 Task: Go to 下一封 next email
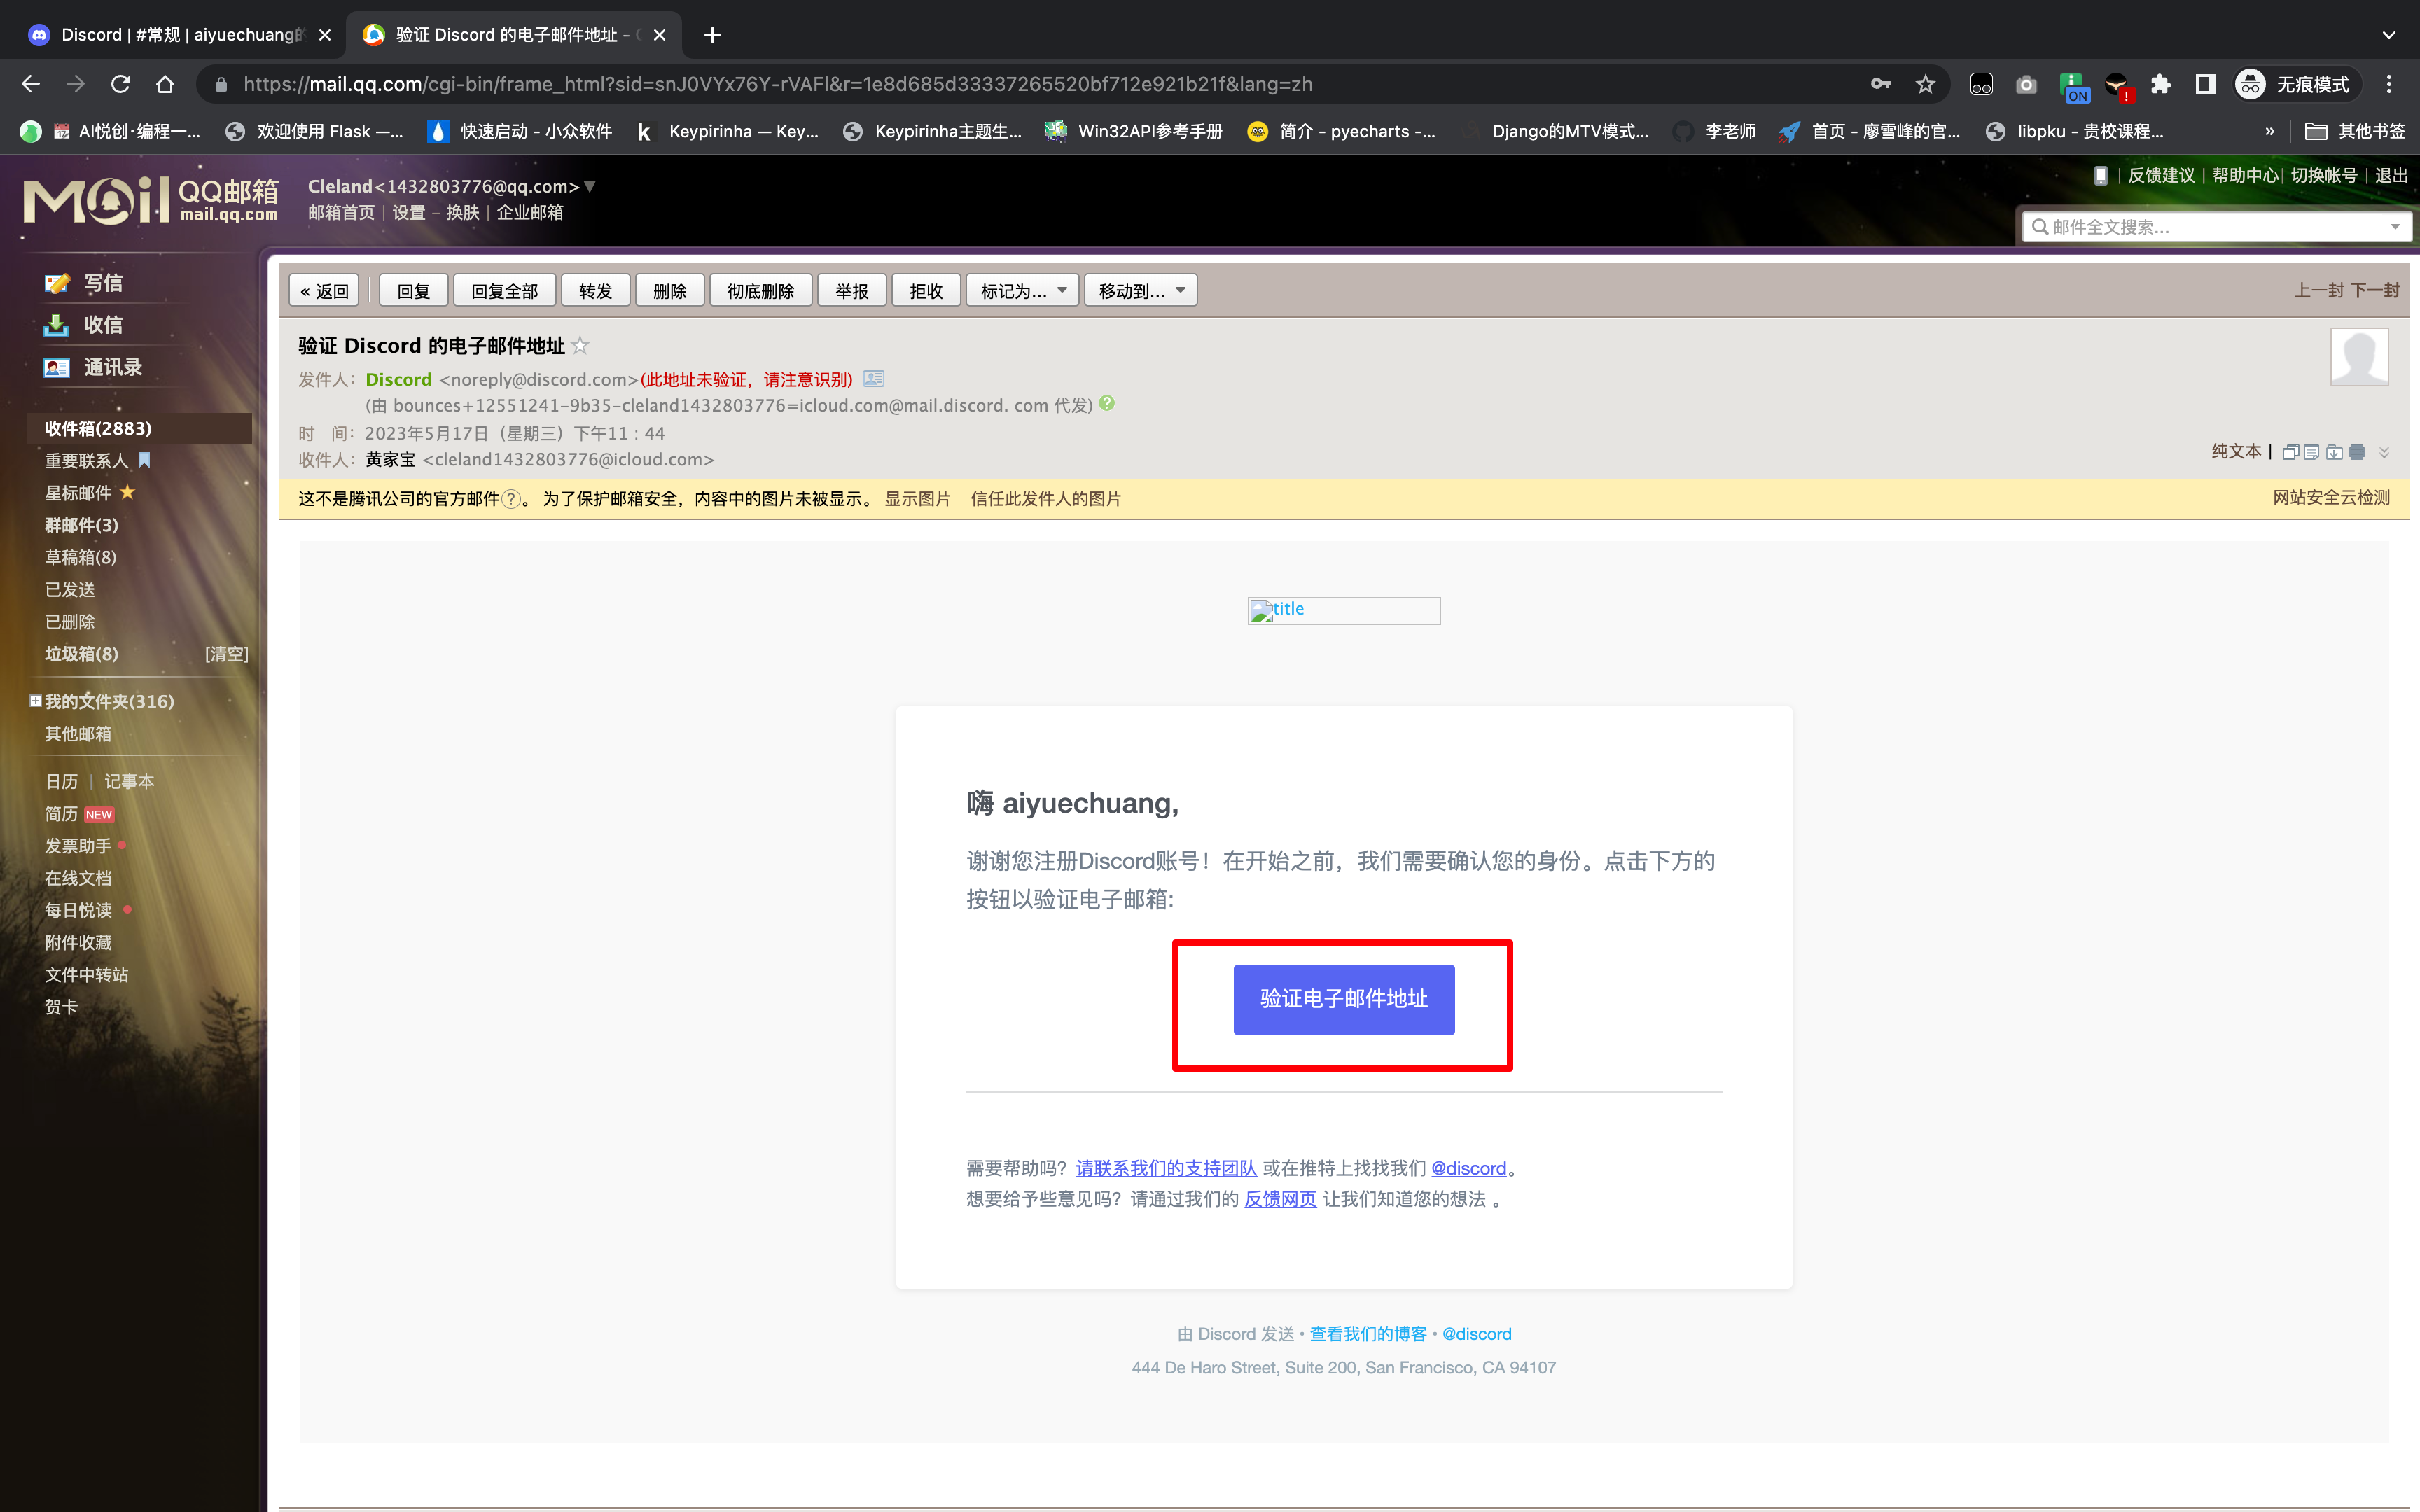2374,290
